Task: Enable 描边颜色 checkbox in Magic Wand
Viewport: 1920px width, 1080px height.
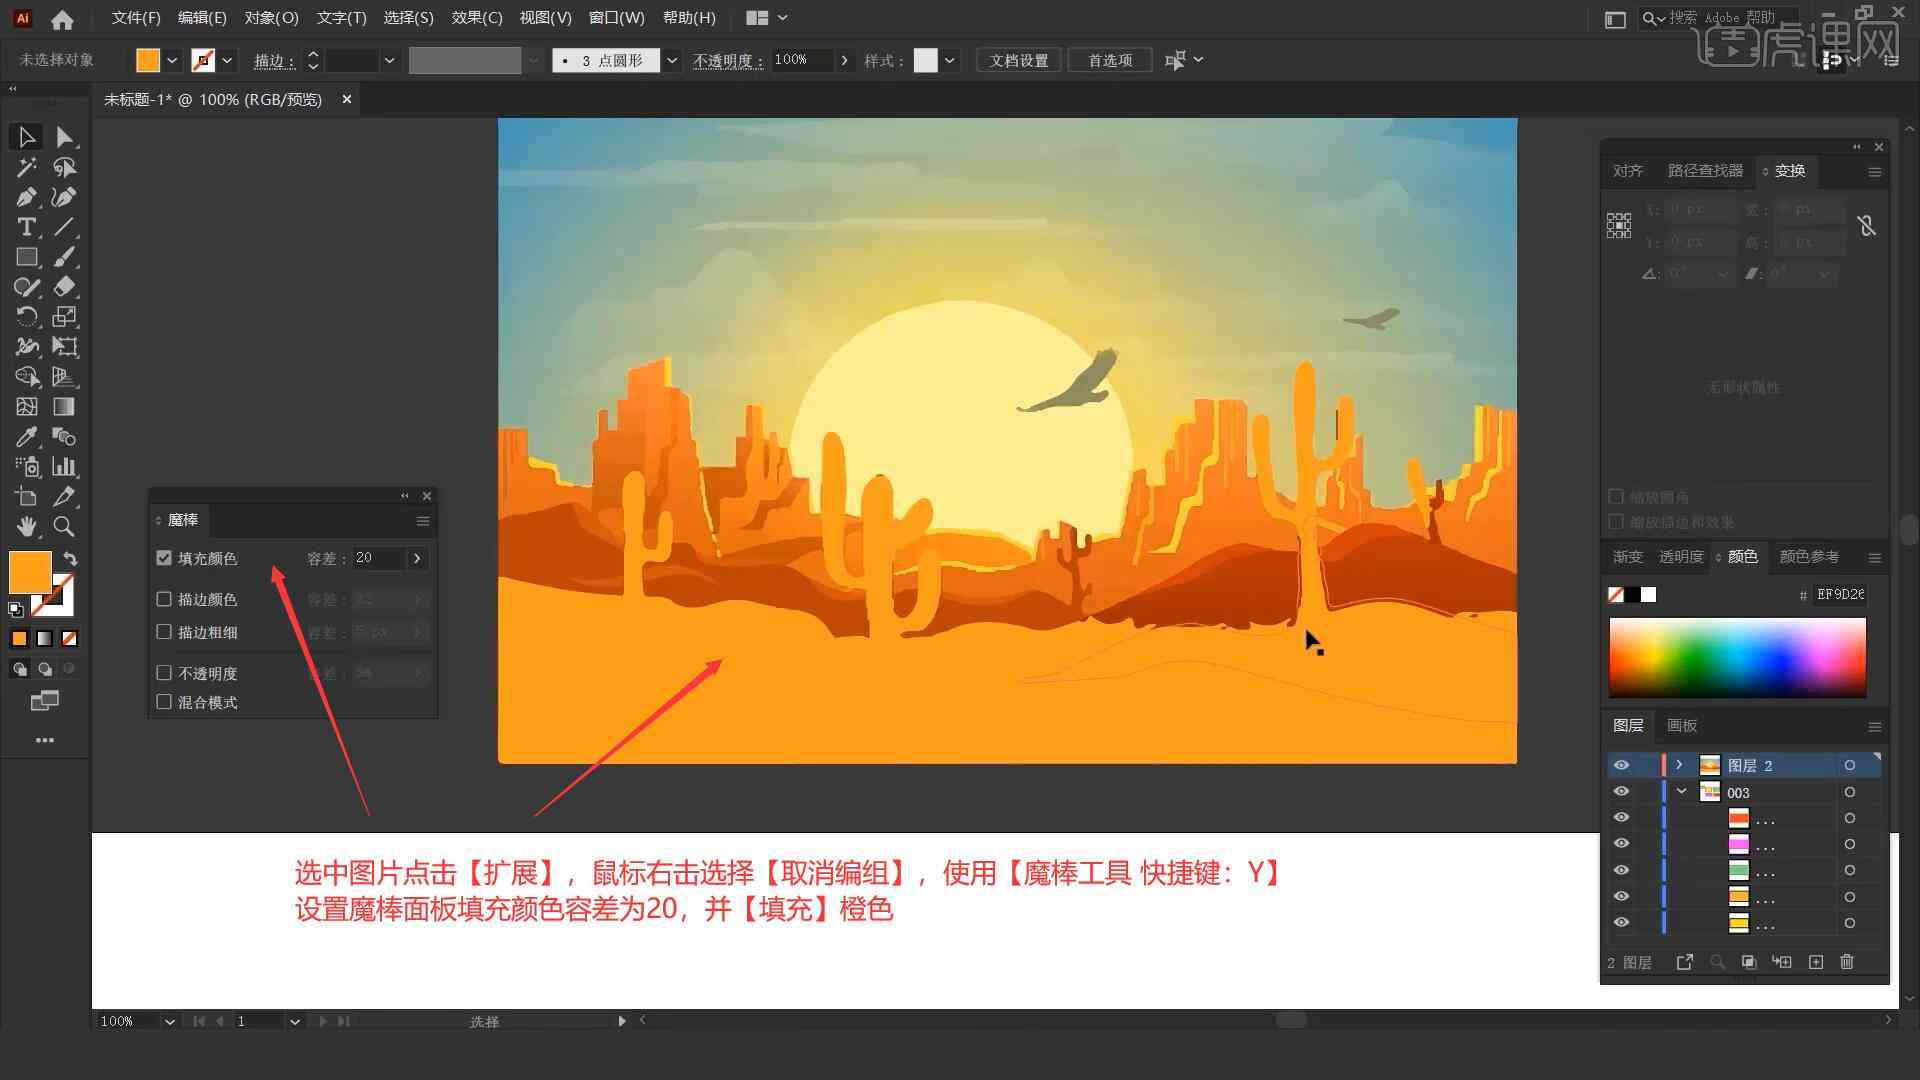Action: [166, 599]
